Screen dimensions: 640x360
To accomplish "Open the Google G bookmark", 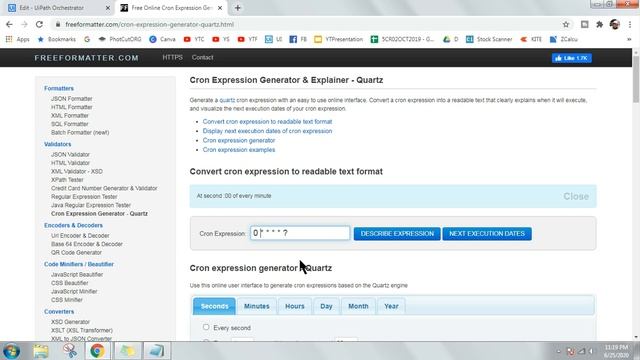I will 87,39.
